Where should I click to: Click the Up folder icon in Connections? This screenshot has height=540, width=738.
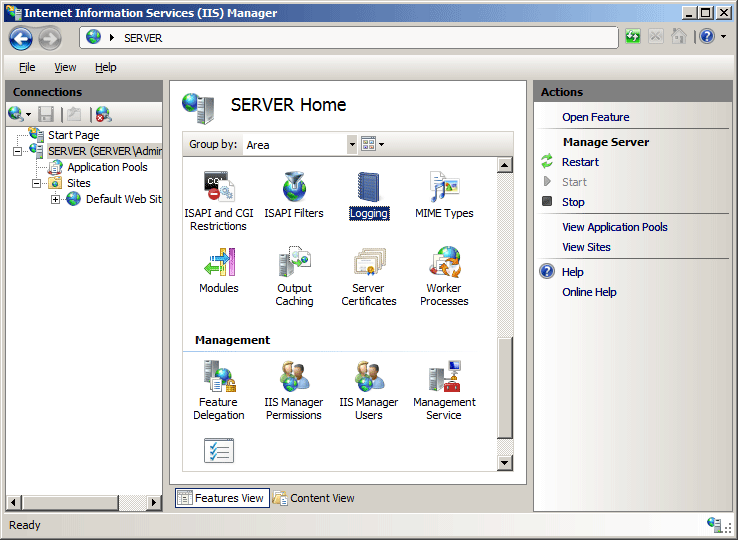pyautogui.click(x=74, y=114)
